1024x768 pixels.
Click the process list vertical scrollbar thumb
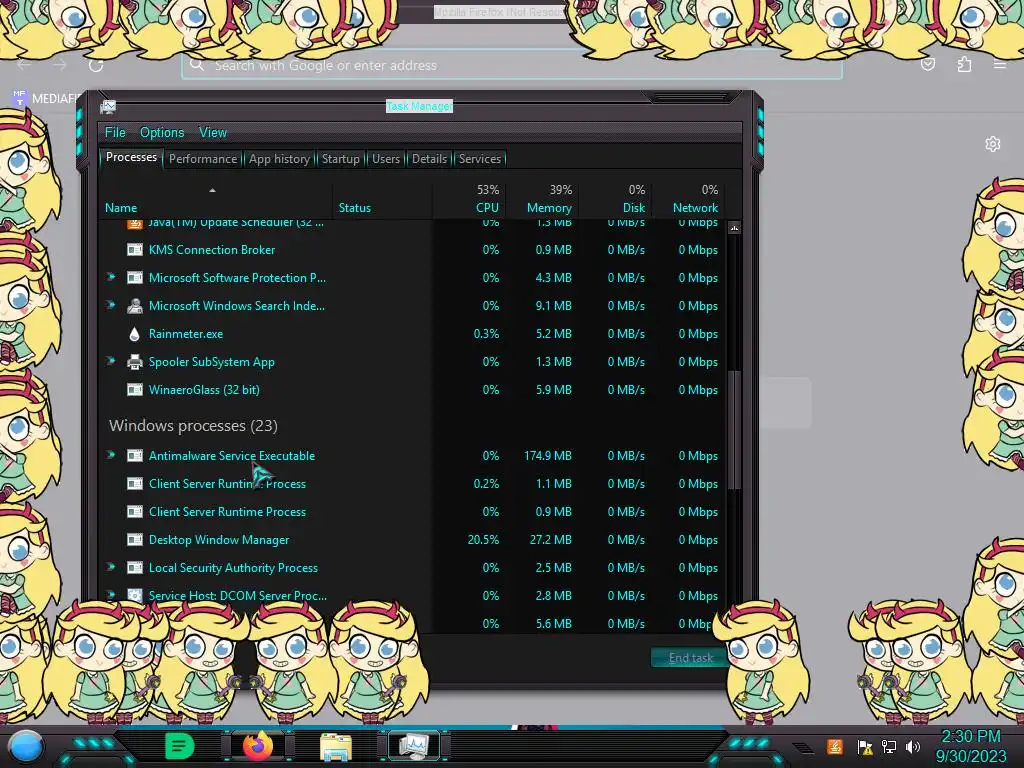pos(734,430)
